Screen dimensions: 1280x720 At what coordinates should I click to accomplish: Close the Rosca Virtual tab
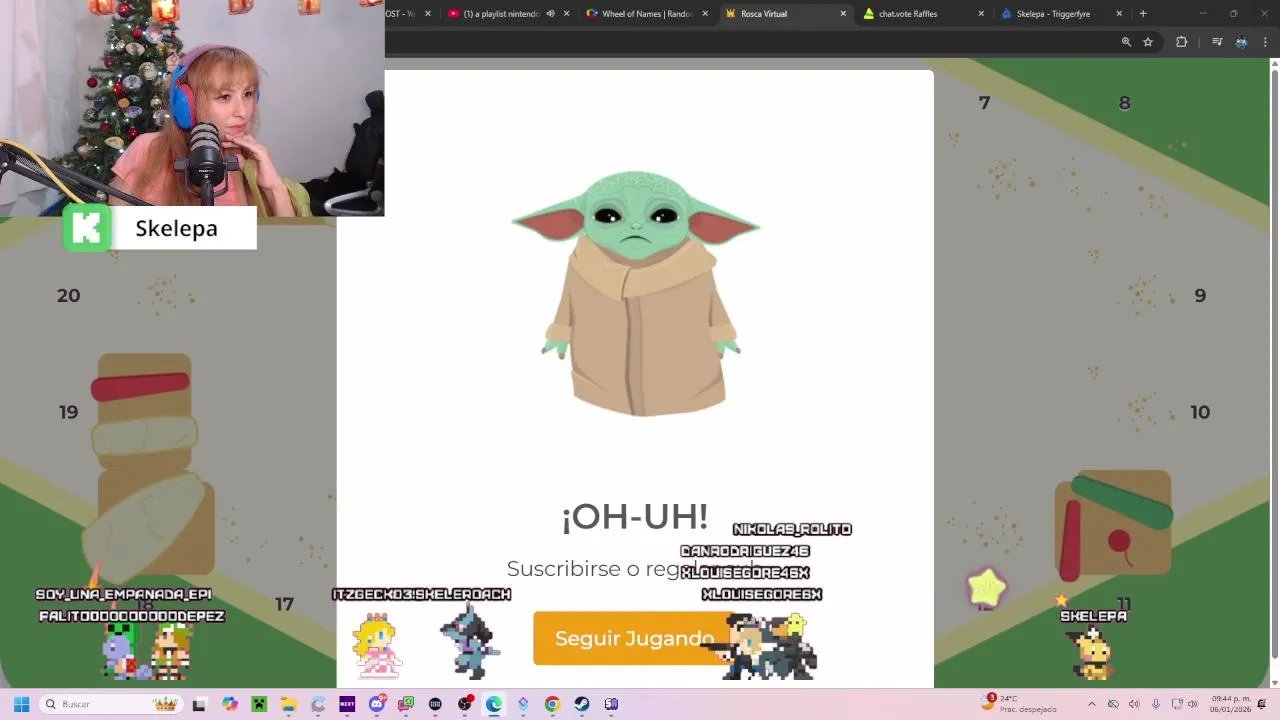843,14
